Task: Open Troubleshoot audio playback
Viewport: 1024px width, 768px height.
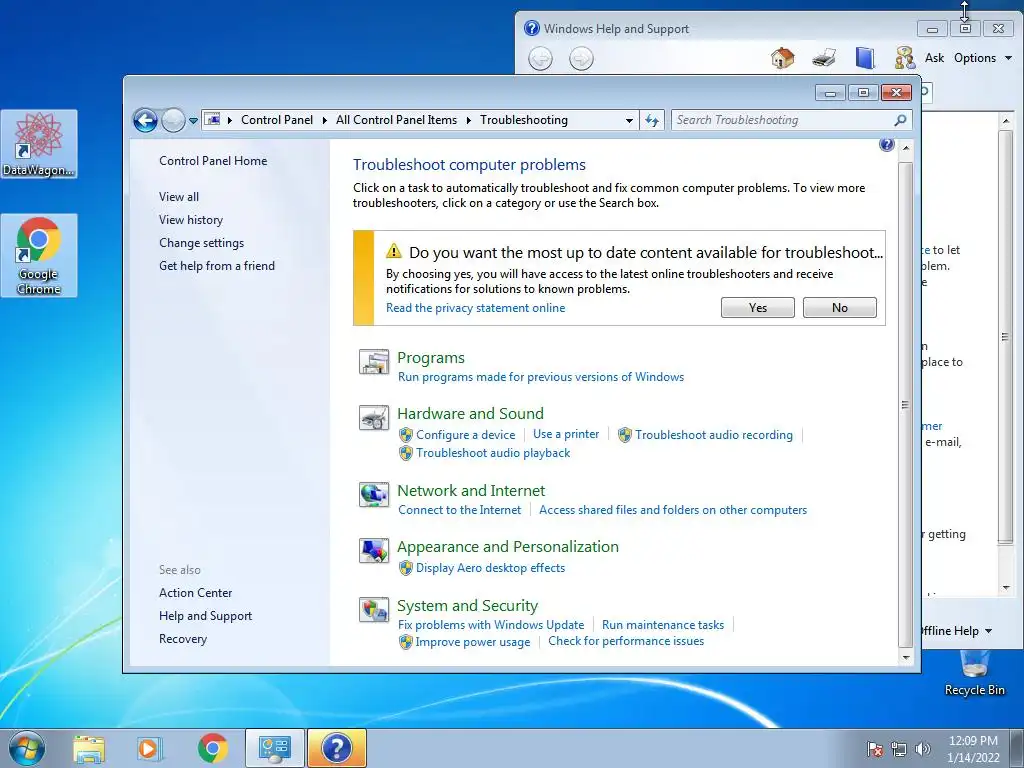Action: [x=493, y=453]
